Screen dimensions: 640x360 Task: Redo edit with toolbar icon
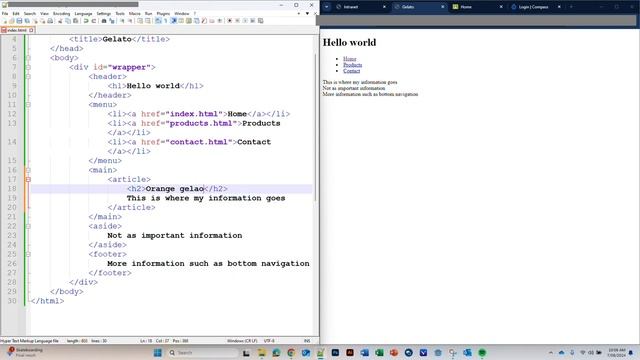(93, 21)
